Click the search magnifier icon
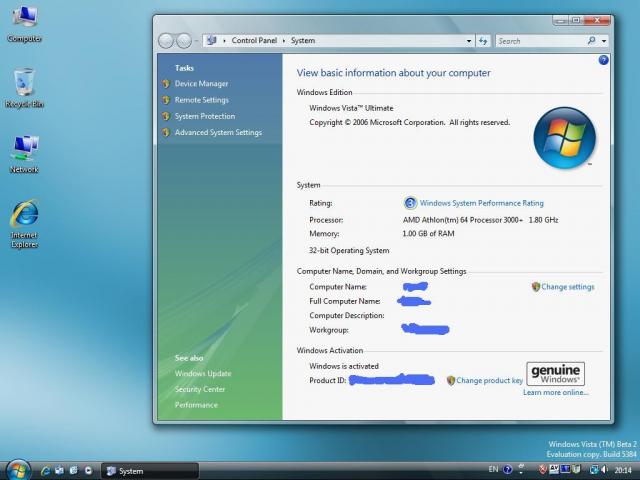The width and height of the screenshot is (640, 480). click(591, 40)
